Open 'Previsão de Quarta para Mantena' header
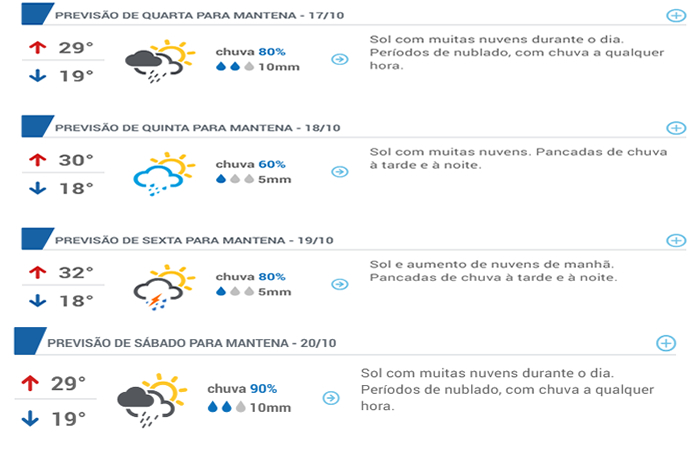 coord(200,16)
